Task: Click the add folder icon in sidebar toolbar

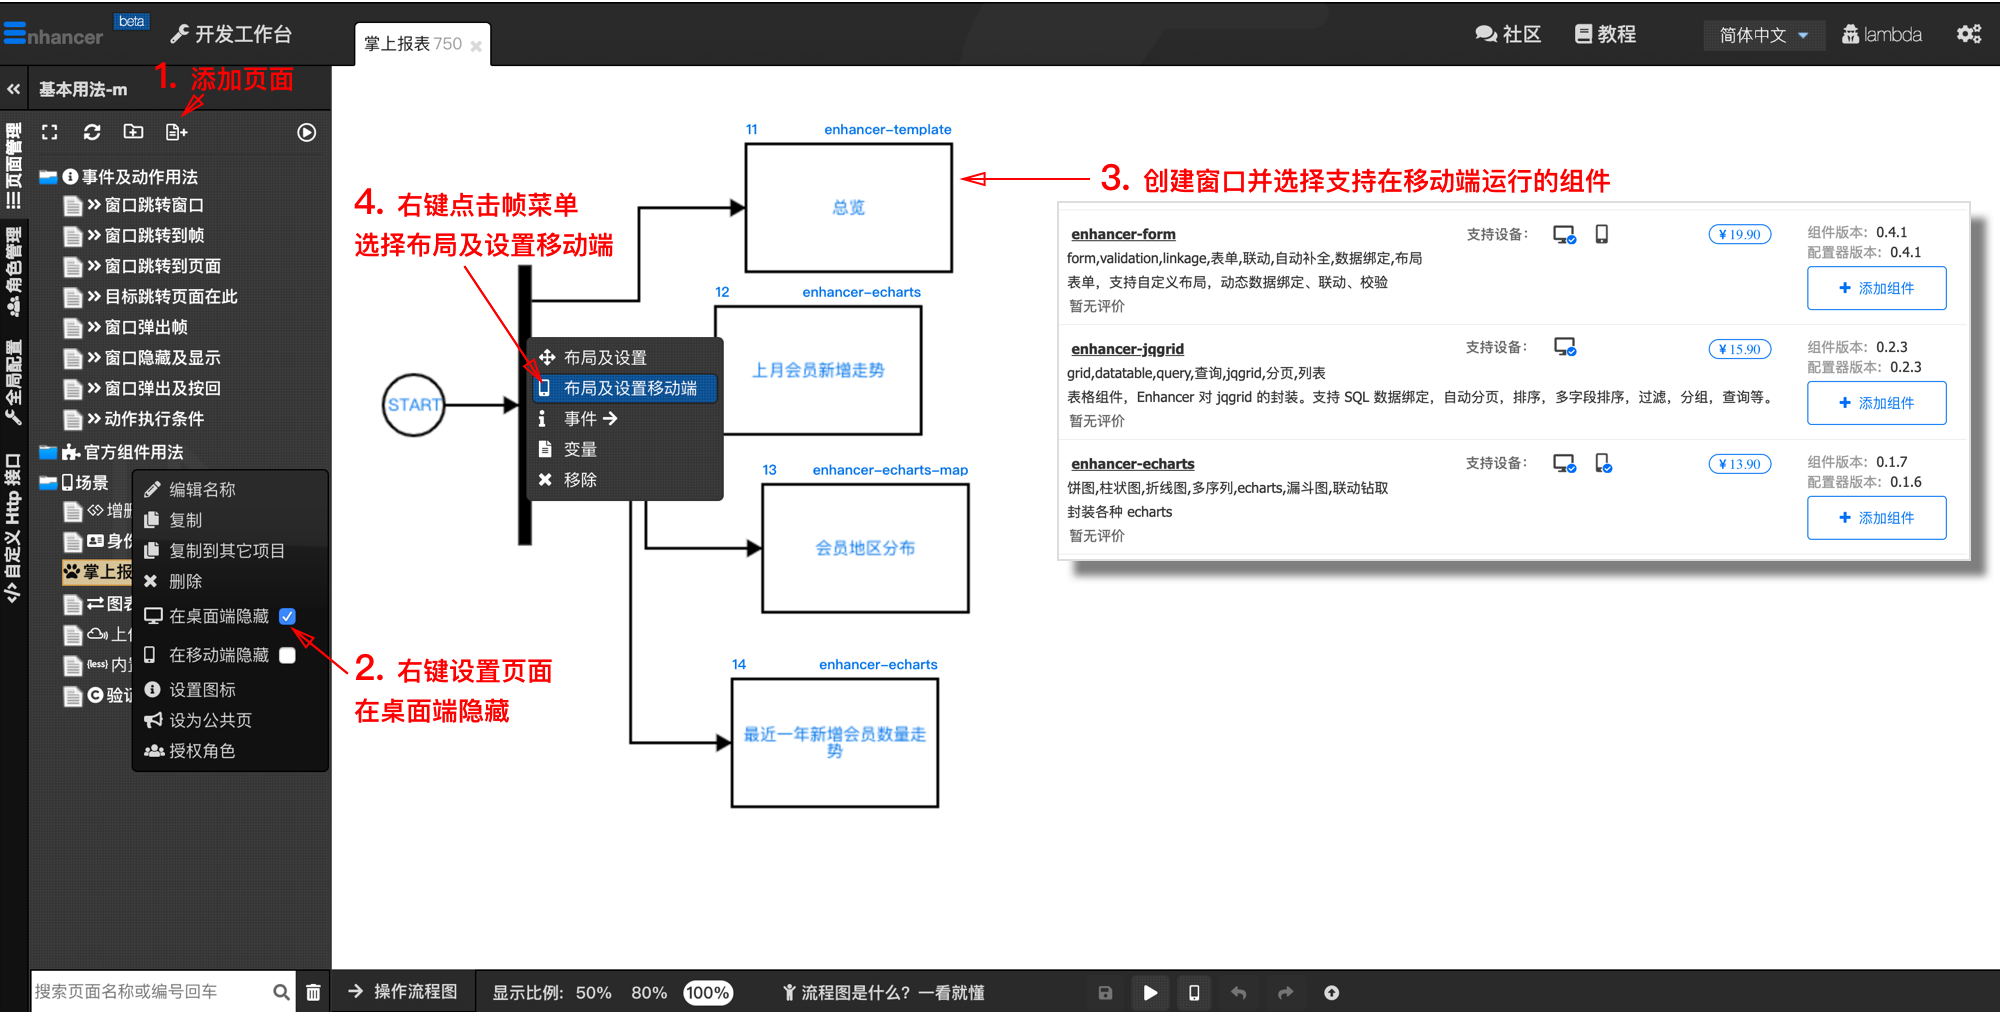Action: pos(133,132)
